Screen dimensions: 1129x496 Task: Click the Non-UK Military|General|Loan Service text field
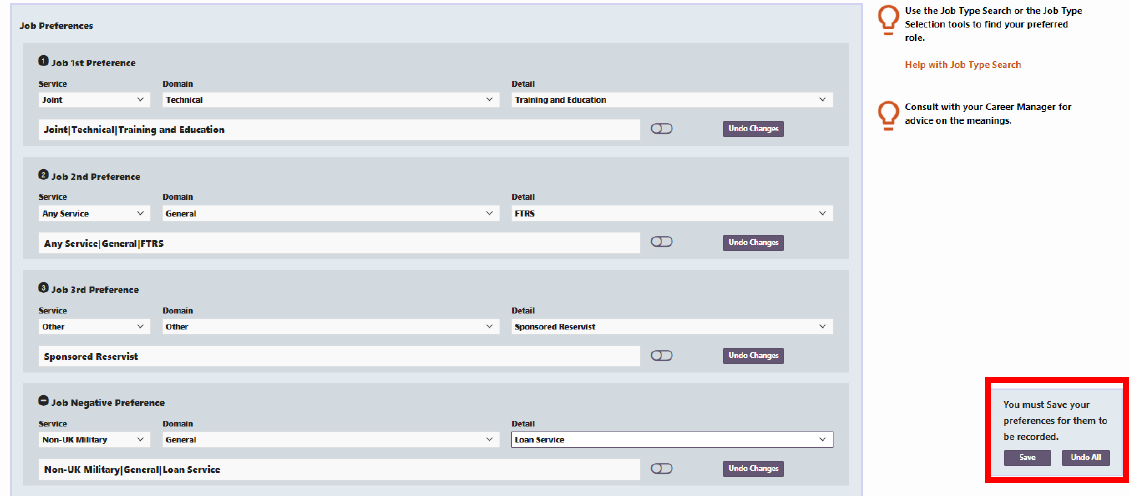(340, 469)
